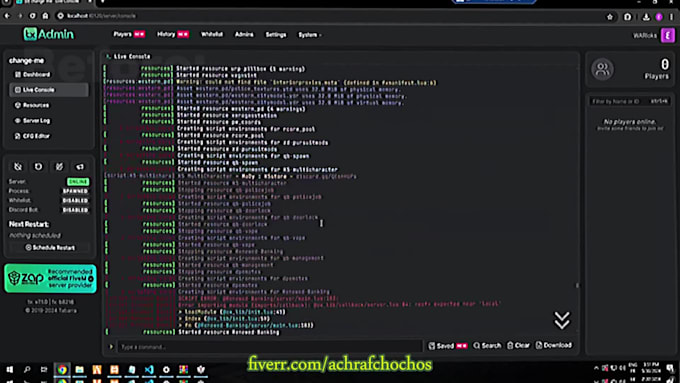Open WinRAR icon in taskbar
Viewport: 680px width, 383px height.
click(x=183, y=370)
